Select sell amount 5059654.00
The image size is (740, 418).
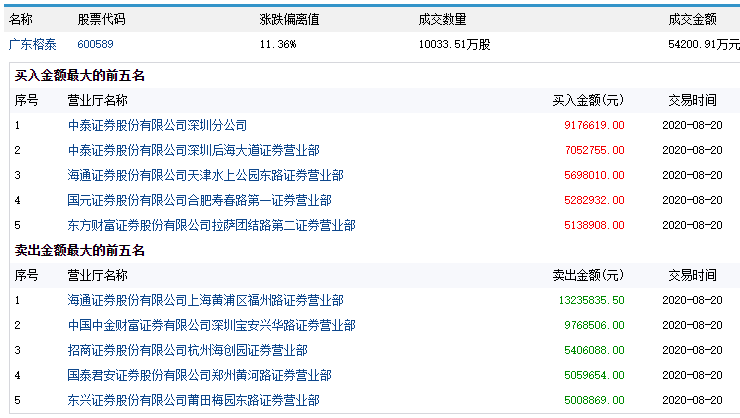coord(594,375)
